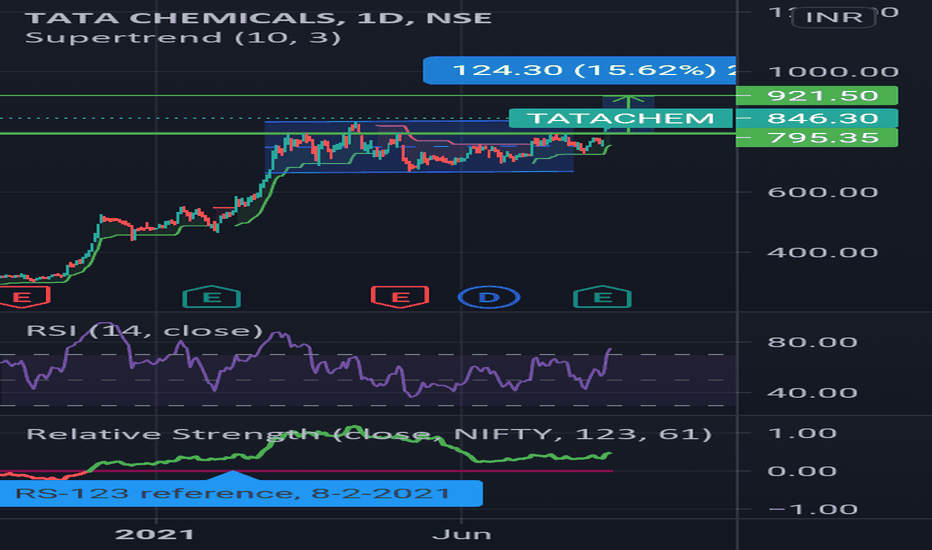Click the TATACHEM symbol price tag
This screenshot has height=550, width=932.
621,118
